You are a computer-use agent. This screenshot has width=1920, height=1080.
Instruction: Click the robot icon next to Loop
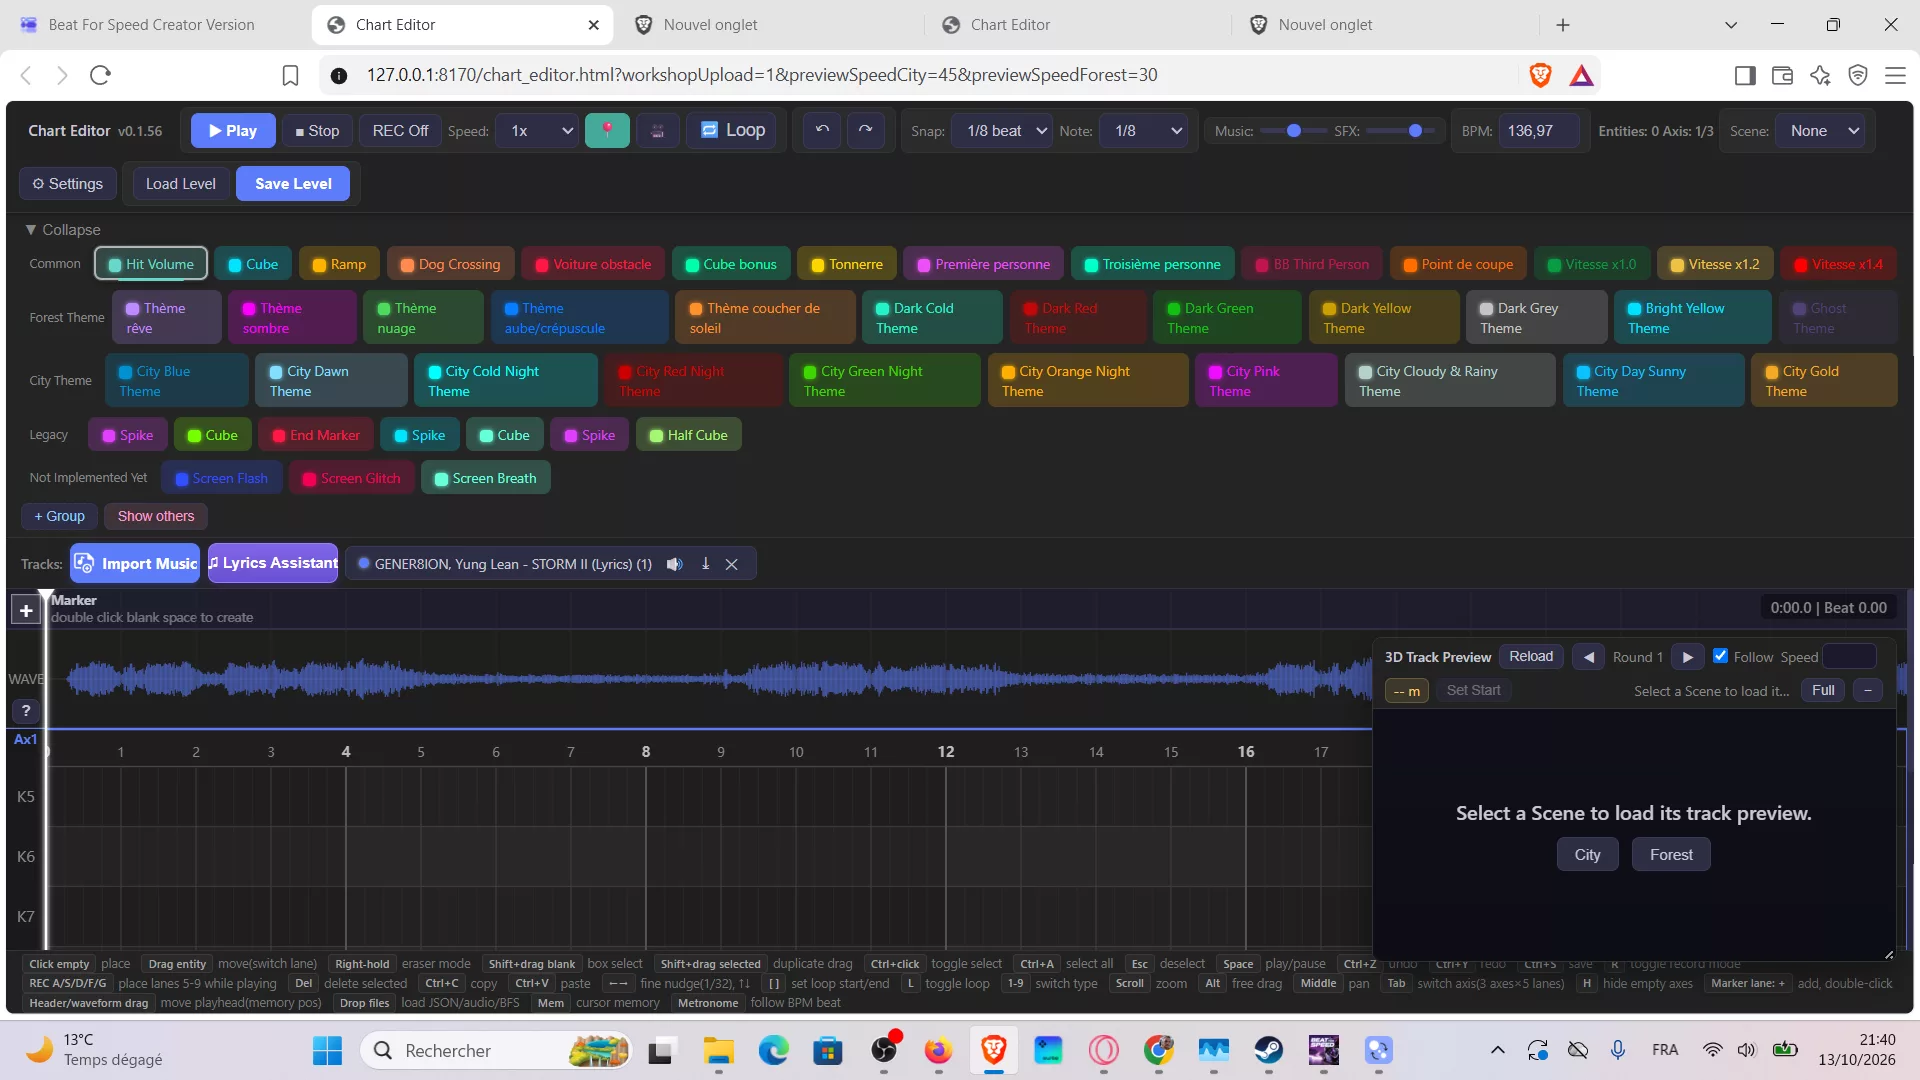click(657, 131)
